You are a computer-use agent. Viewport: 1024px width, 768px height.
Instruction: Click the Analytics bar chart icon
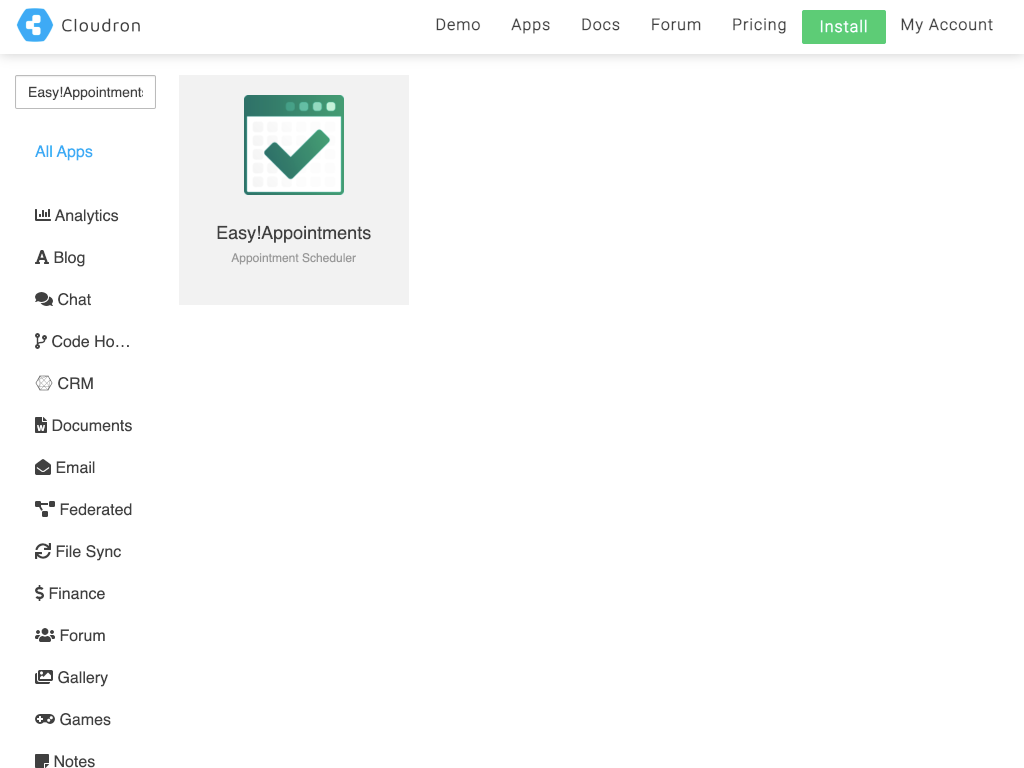point(42,215)
